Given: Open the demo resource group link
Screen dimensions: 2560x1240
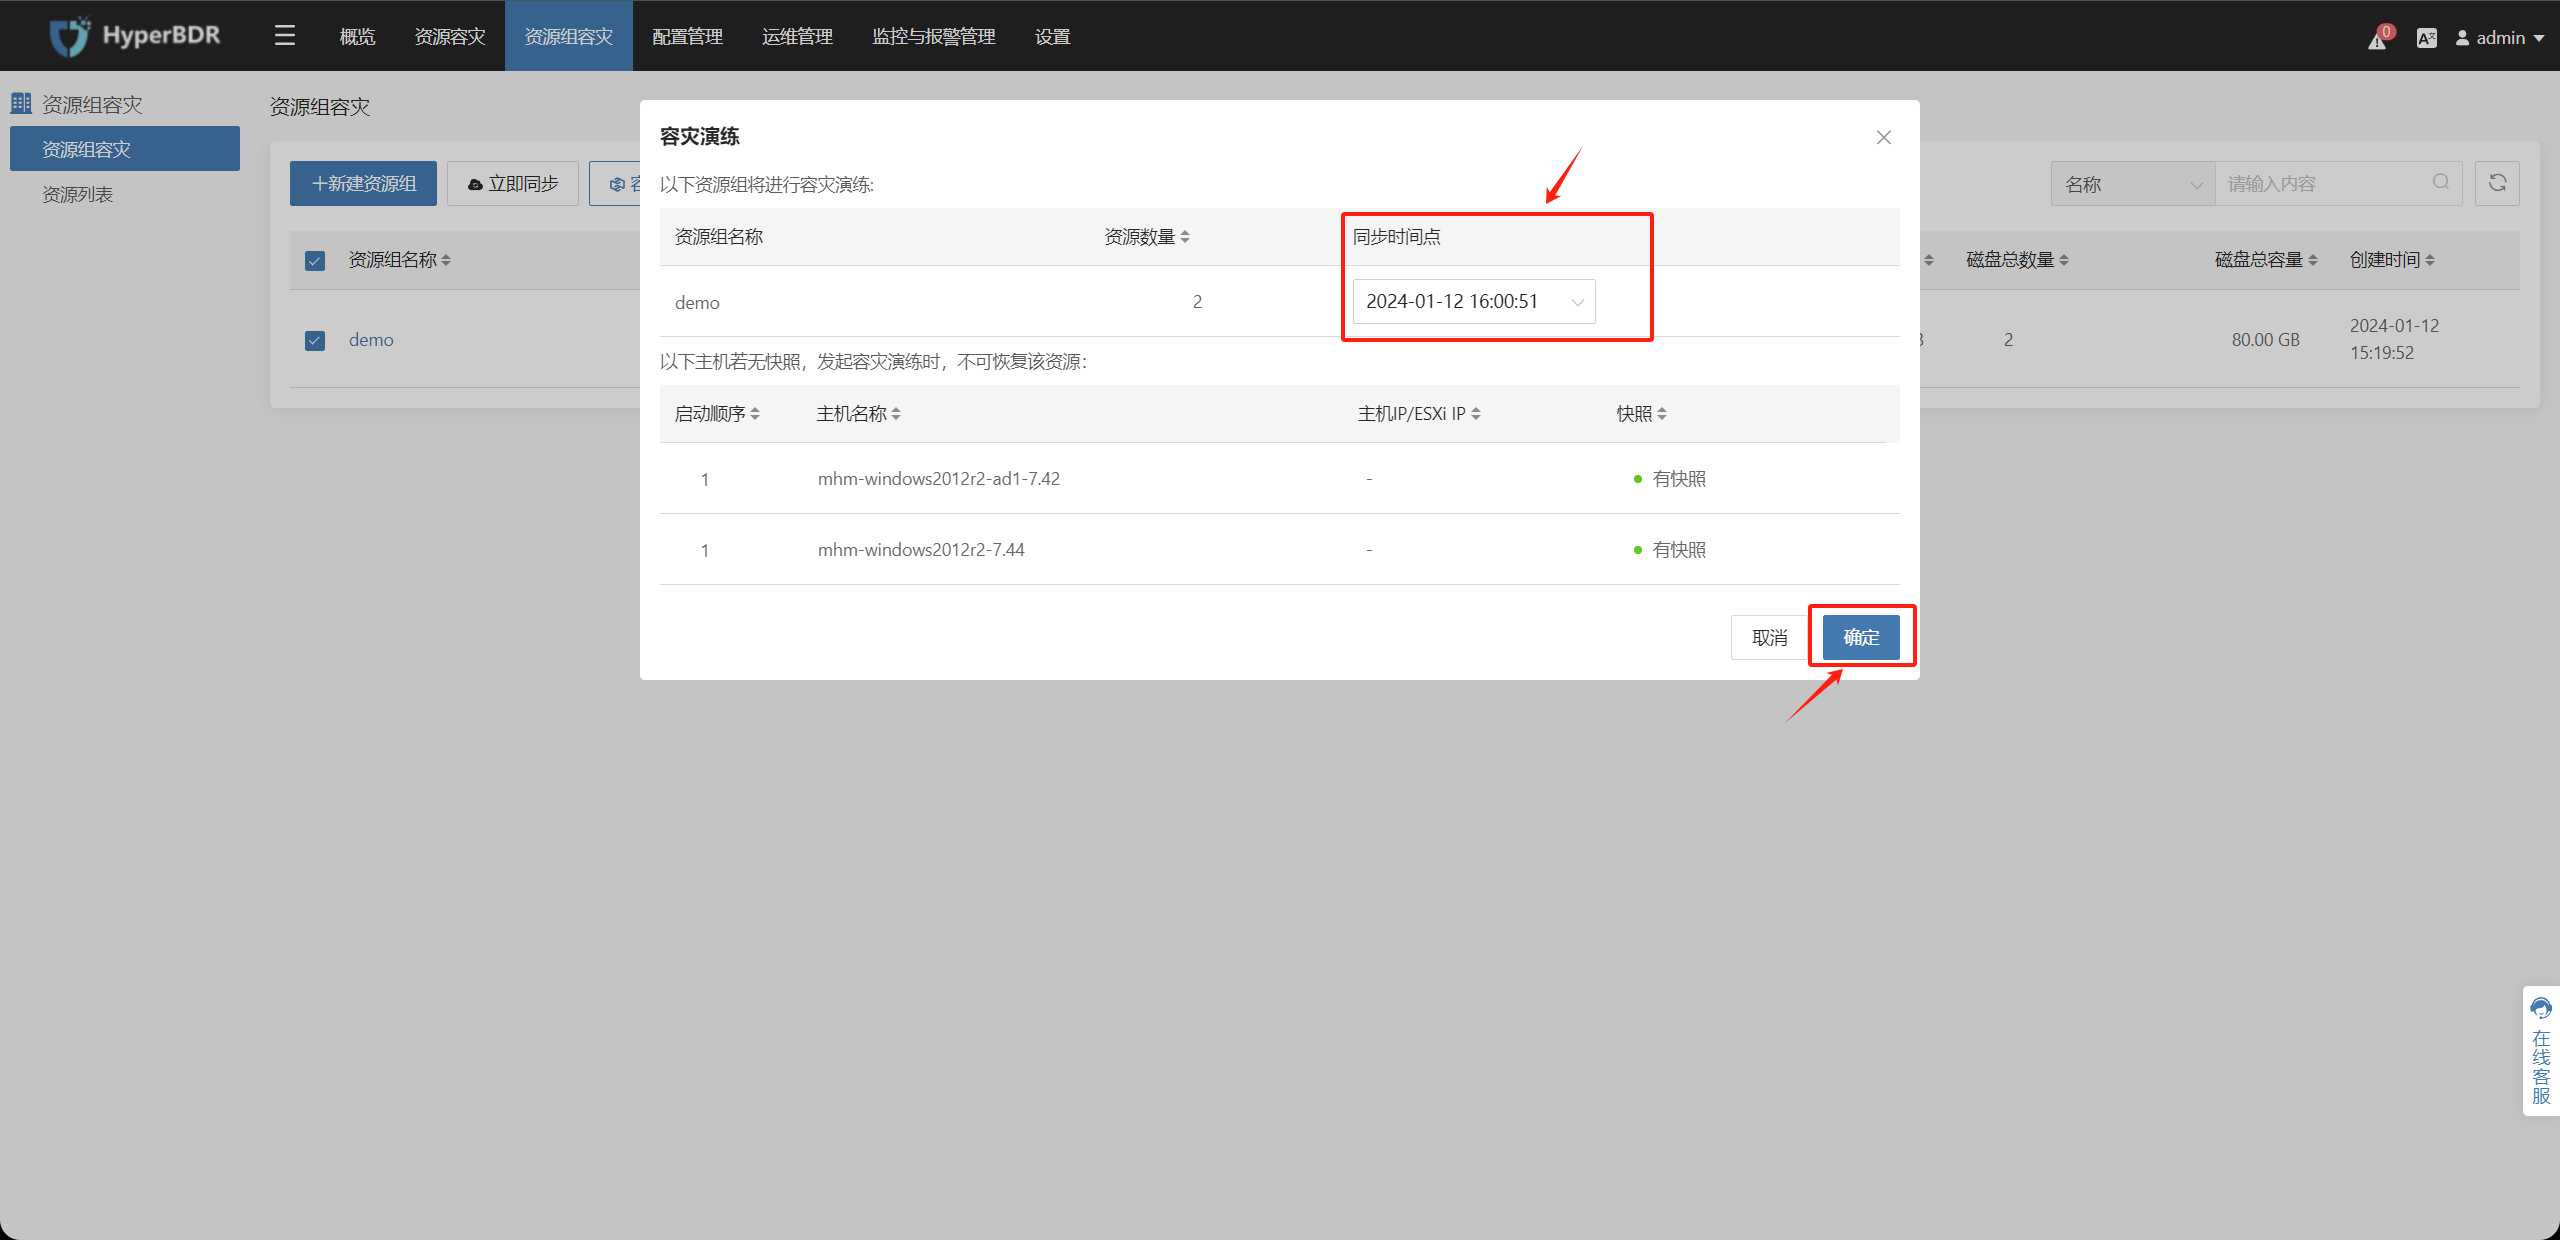Looking at the screenshot, I should coord(371,340).
